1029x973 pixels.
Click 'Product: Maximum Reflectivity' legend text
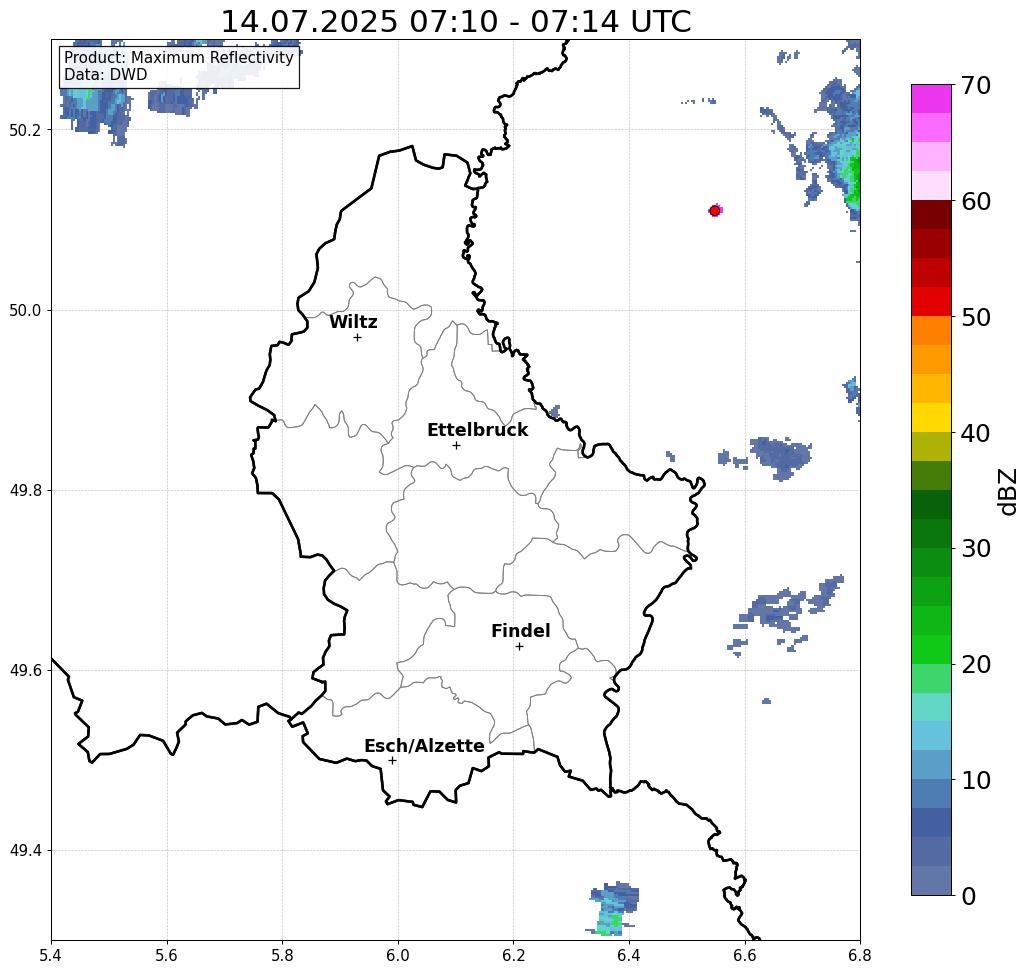click(x=178, y=57)
